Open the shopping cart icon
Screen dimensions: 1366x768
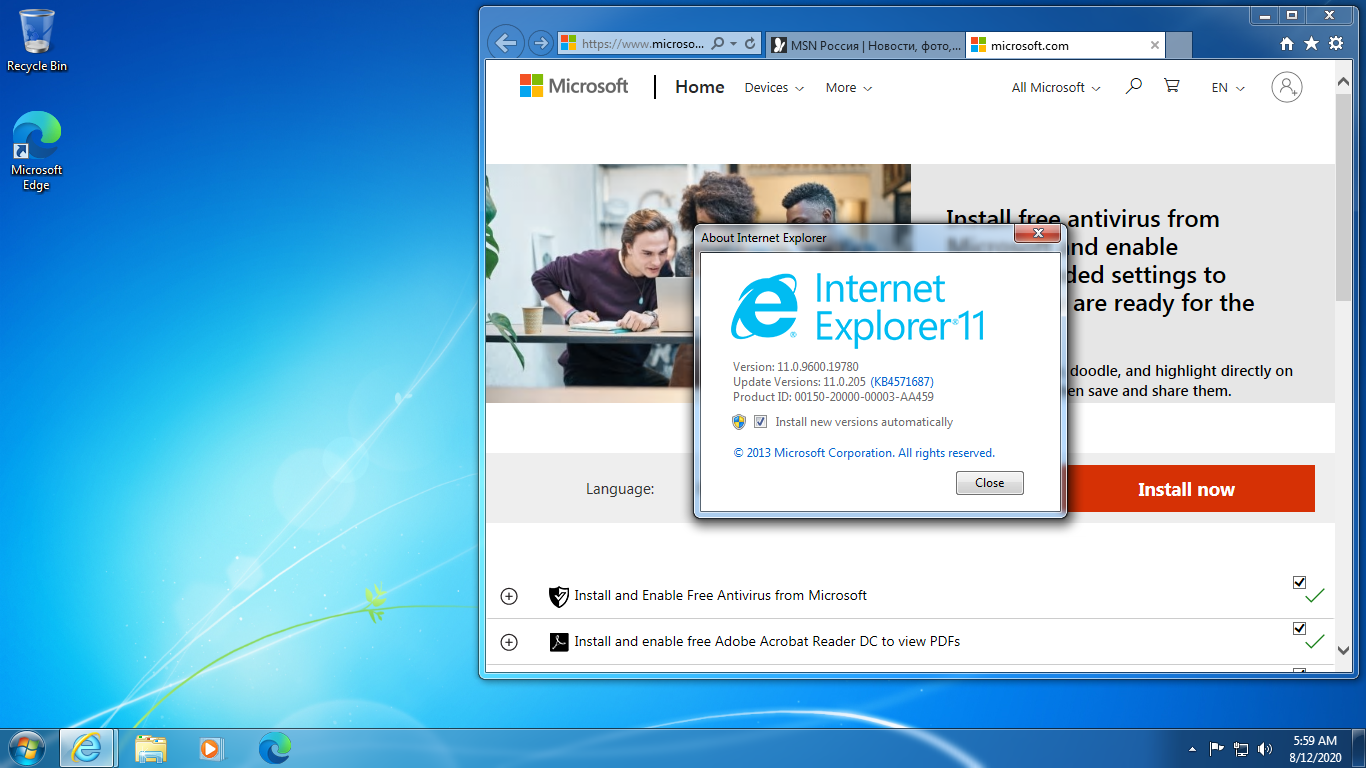(1172, 87)
